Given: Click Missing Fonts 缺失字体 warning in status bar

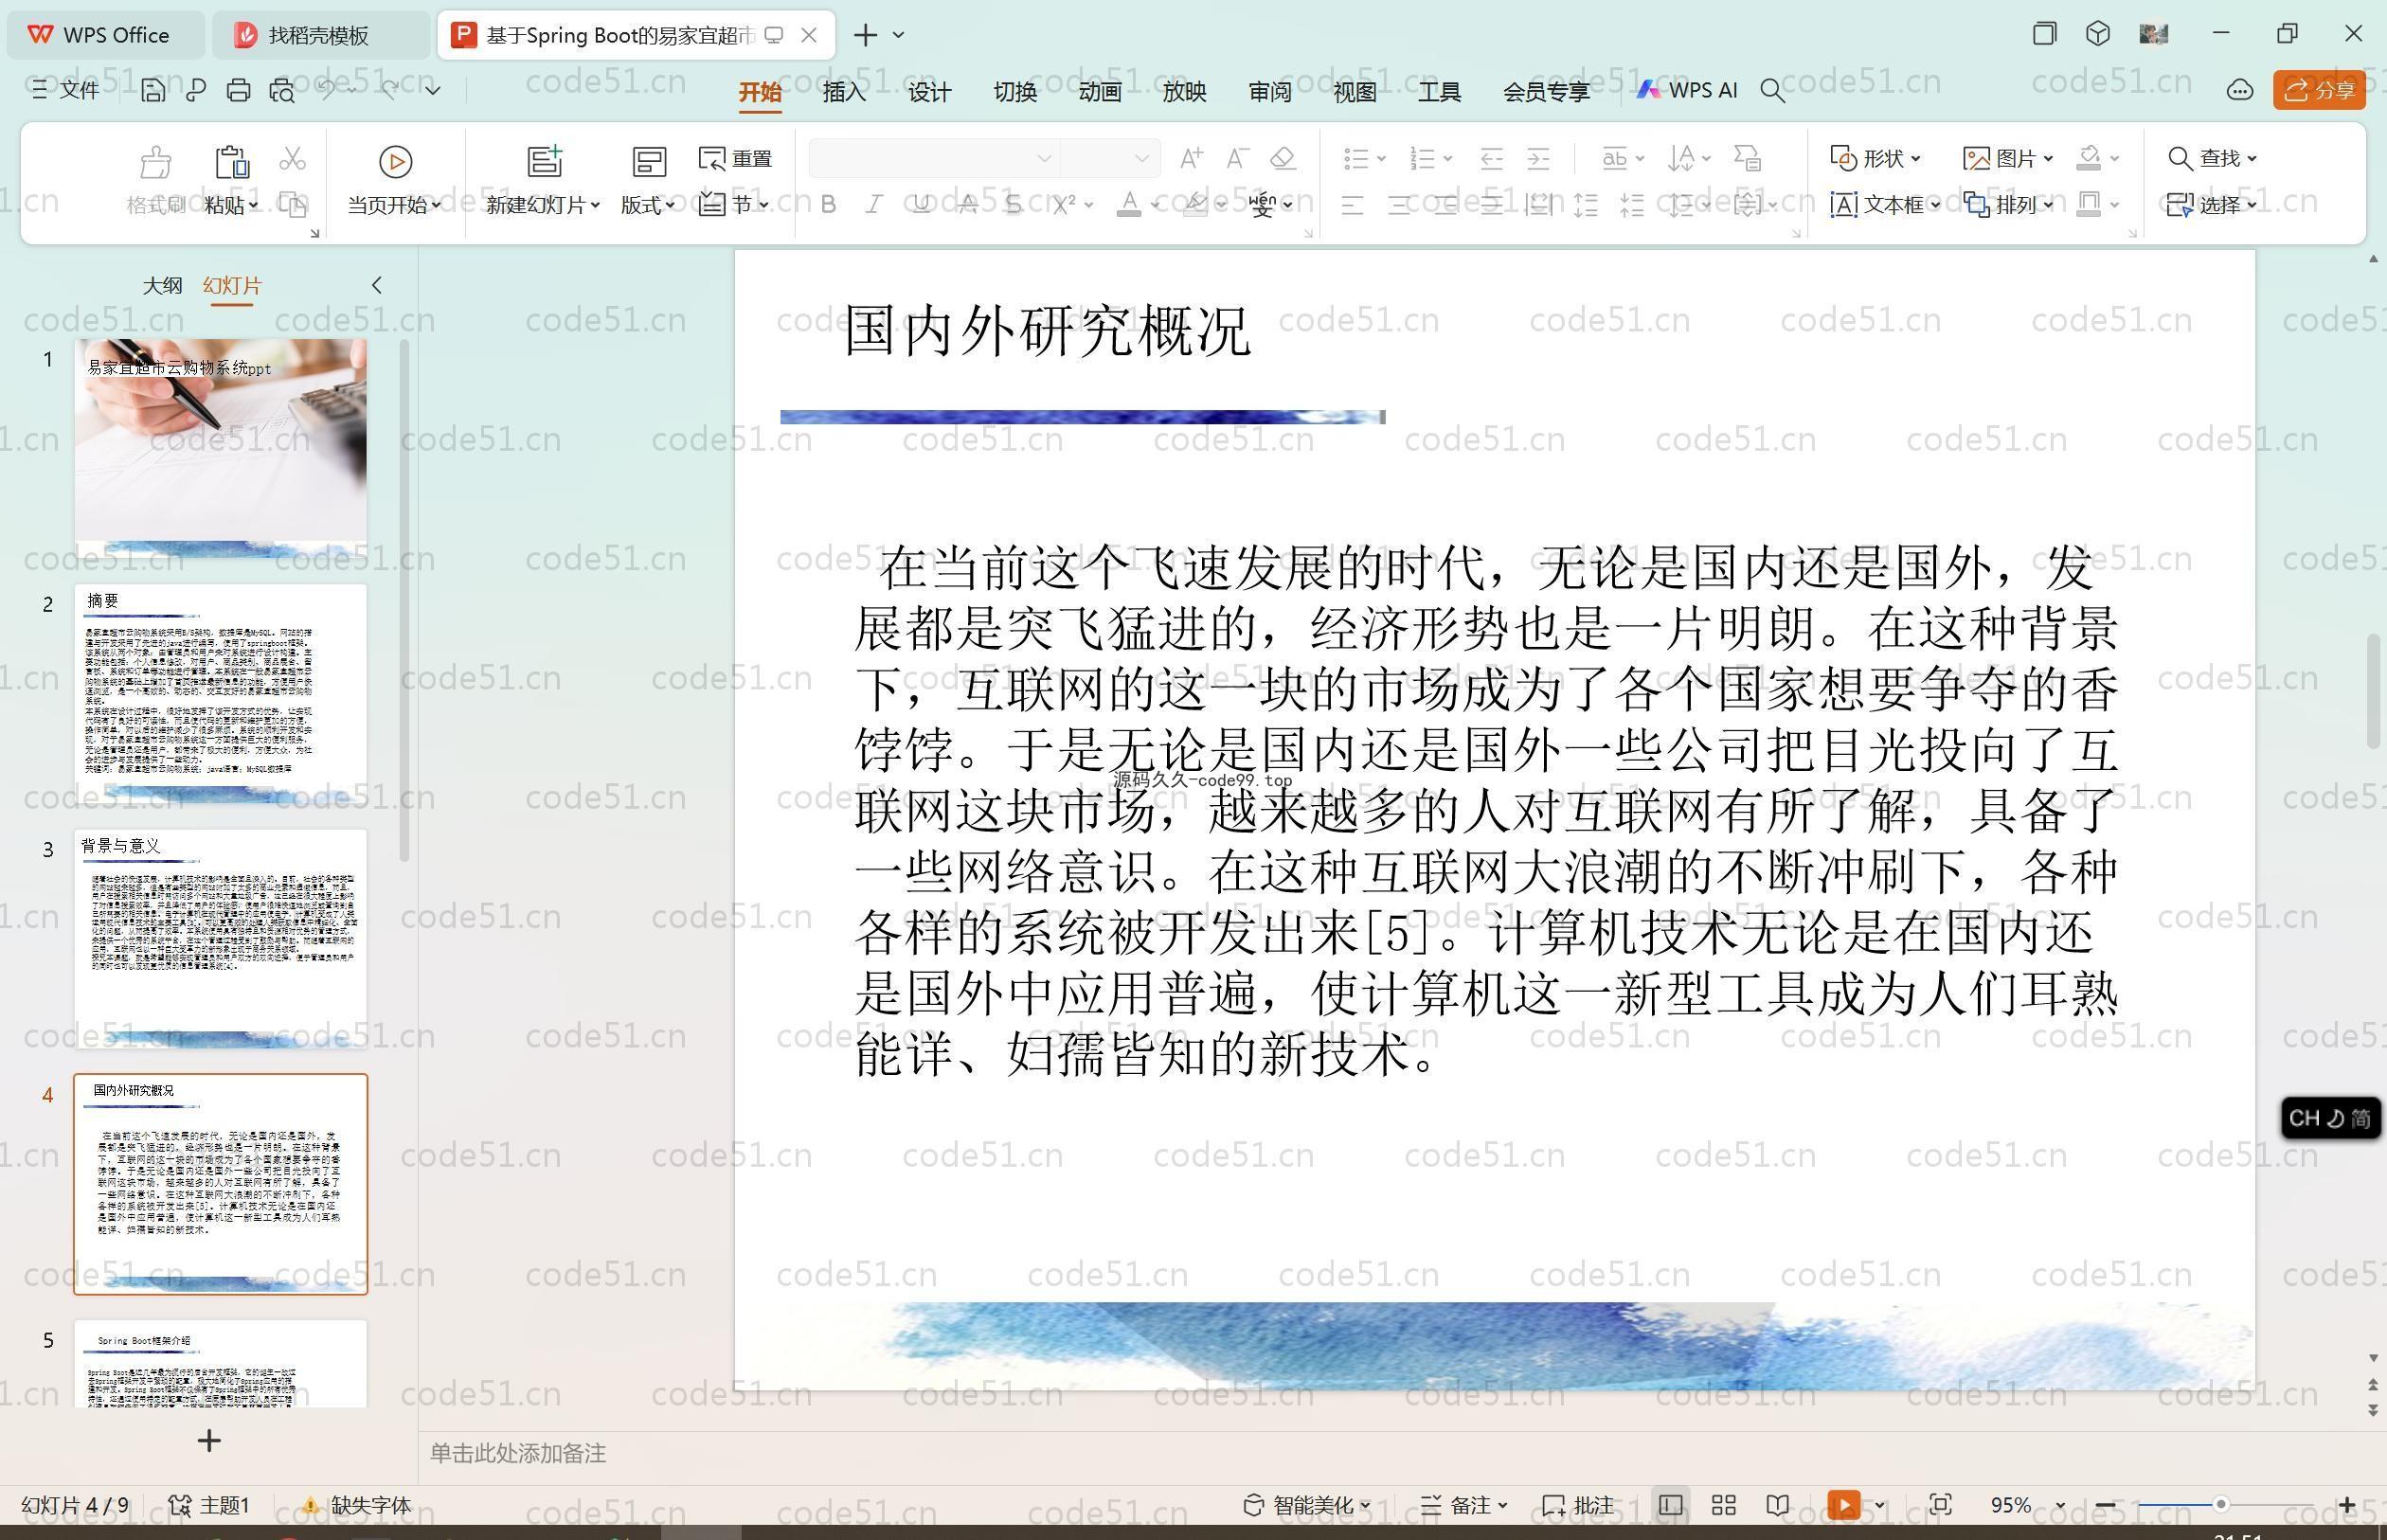Looking at the screenshot, I should point(358,1505).
